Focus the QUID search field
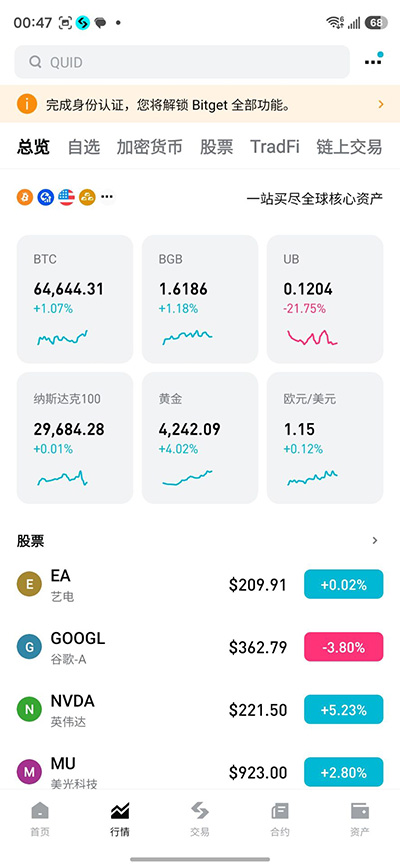The height and width of the screenshot is (867, 400). [x=182, y=62]
